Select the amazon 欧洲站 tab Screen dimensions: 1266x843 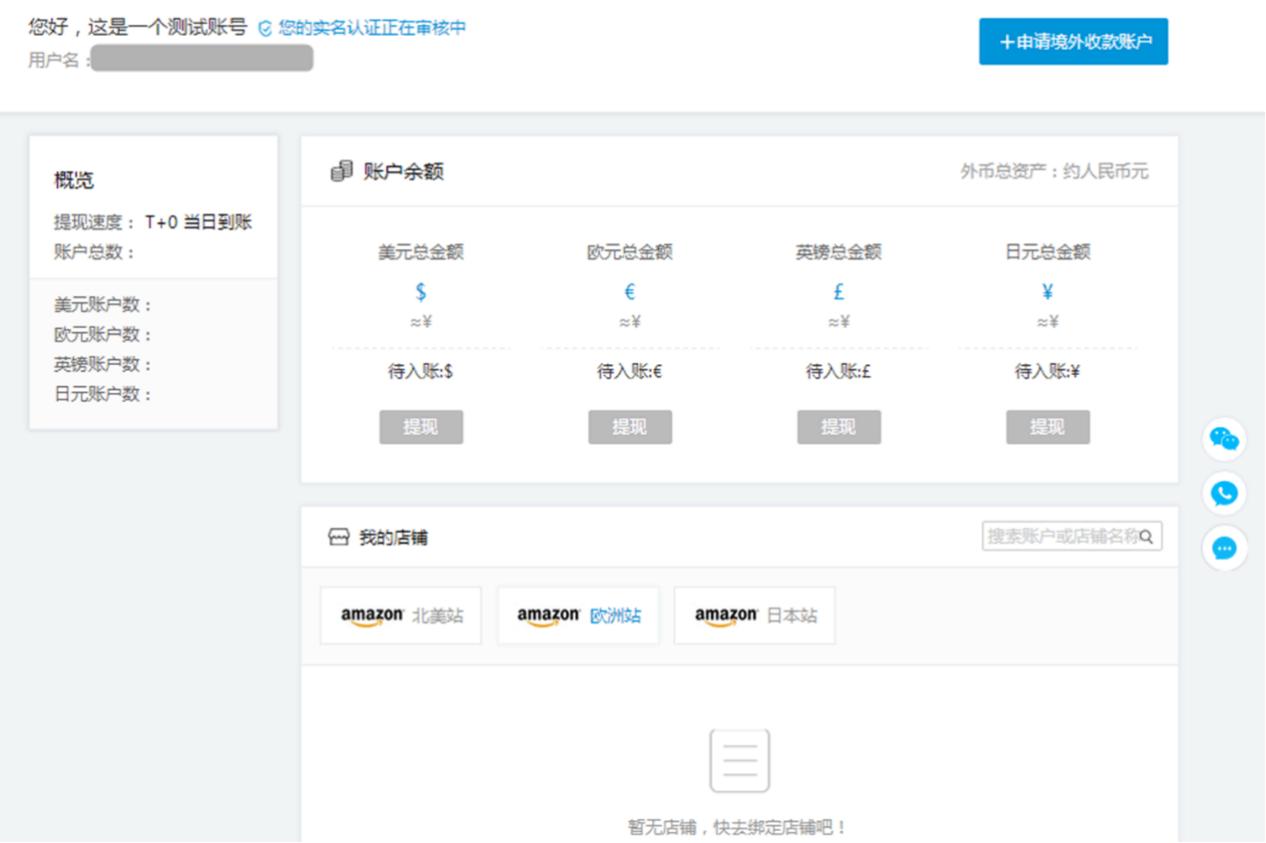coord(577,615)
